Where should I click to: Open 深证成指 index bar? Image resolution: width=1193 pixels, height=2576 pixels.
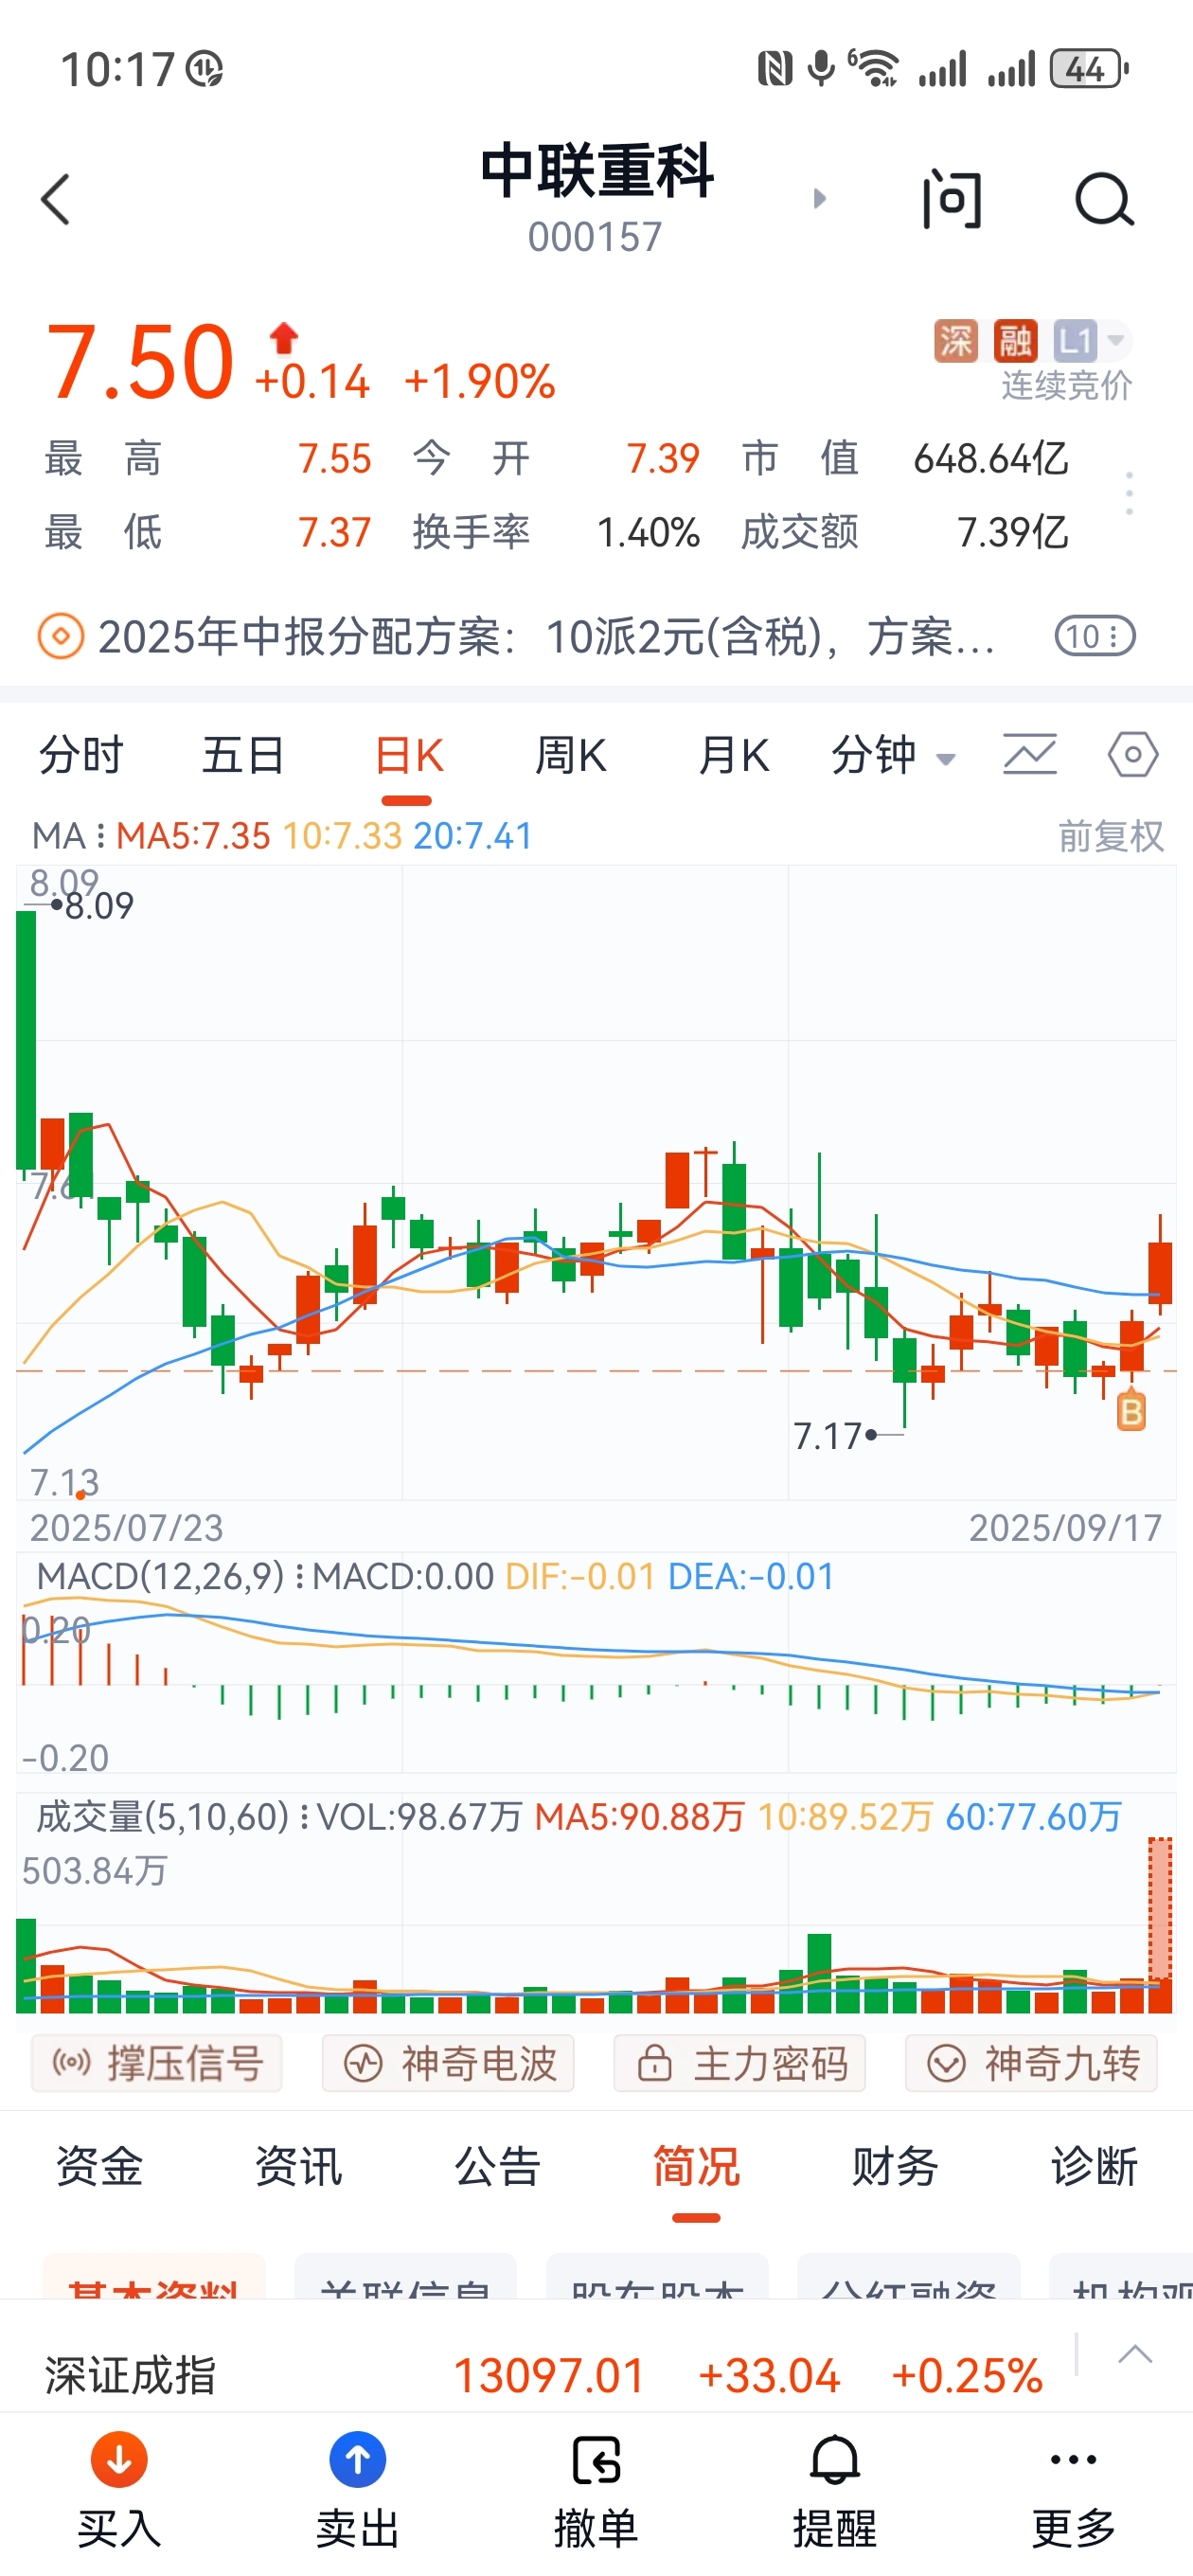pos(544,2375)
